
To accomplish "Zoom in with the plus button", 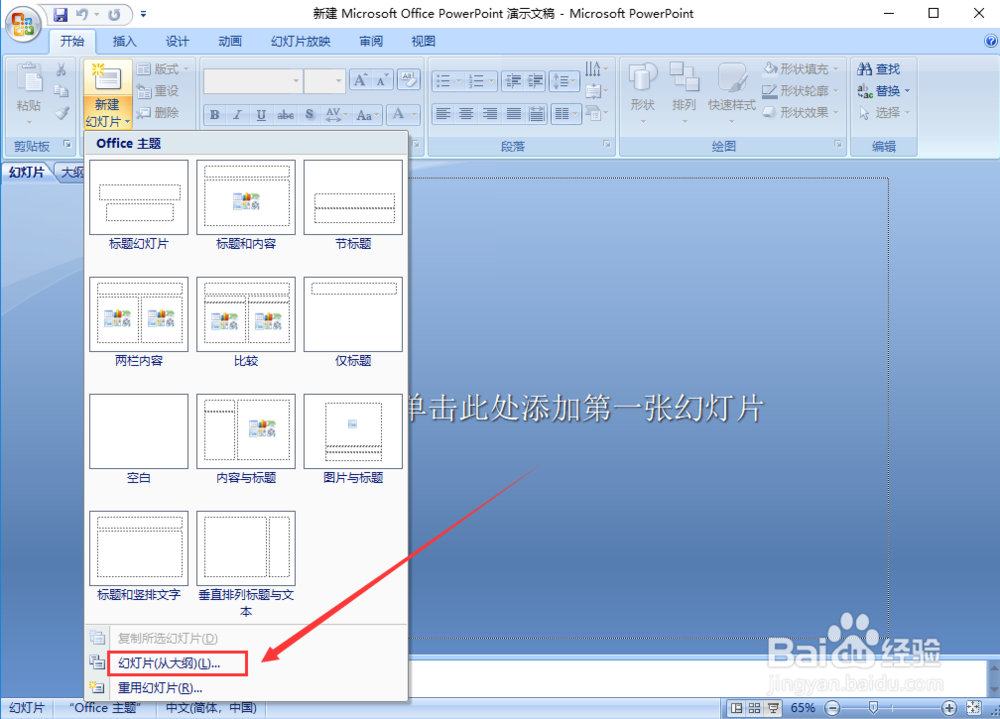I will point(950,708).
